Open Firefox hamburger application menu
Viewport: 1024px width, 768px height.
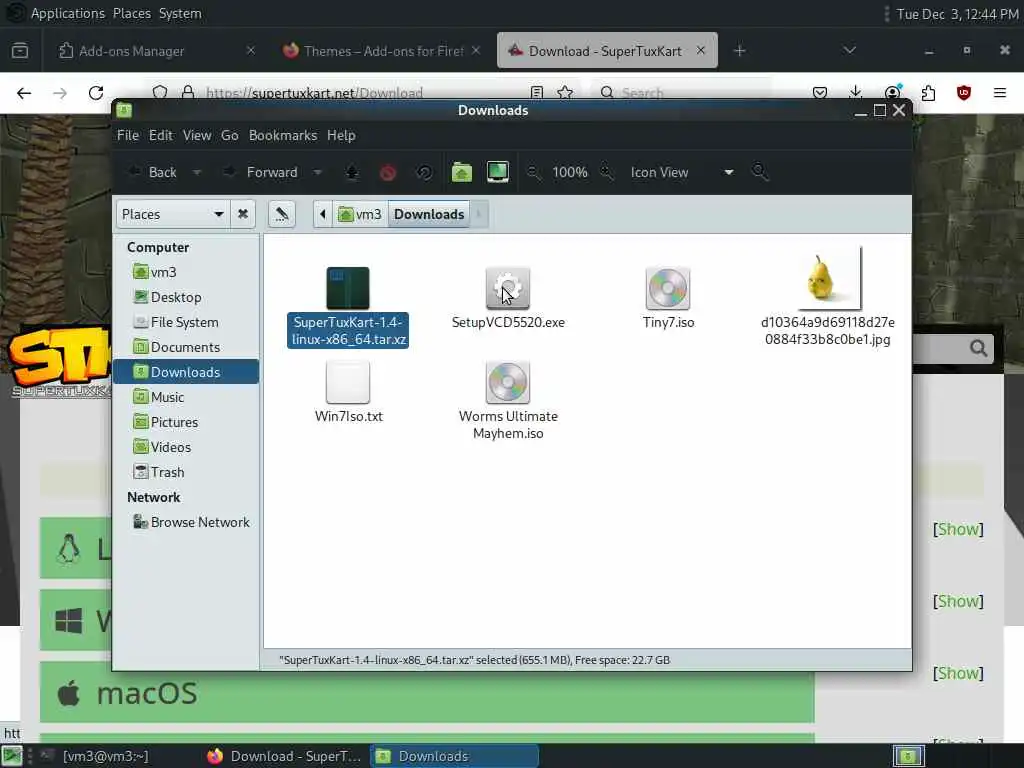(1000, 93)
